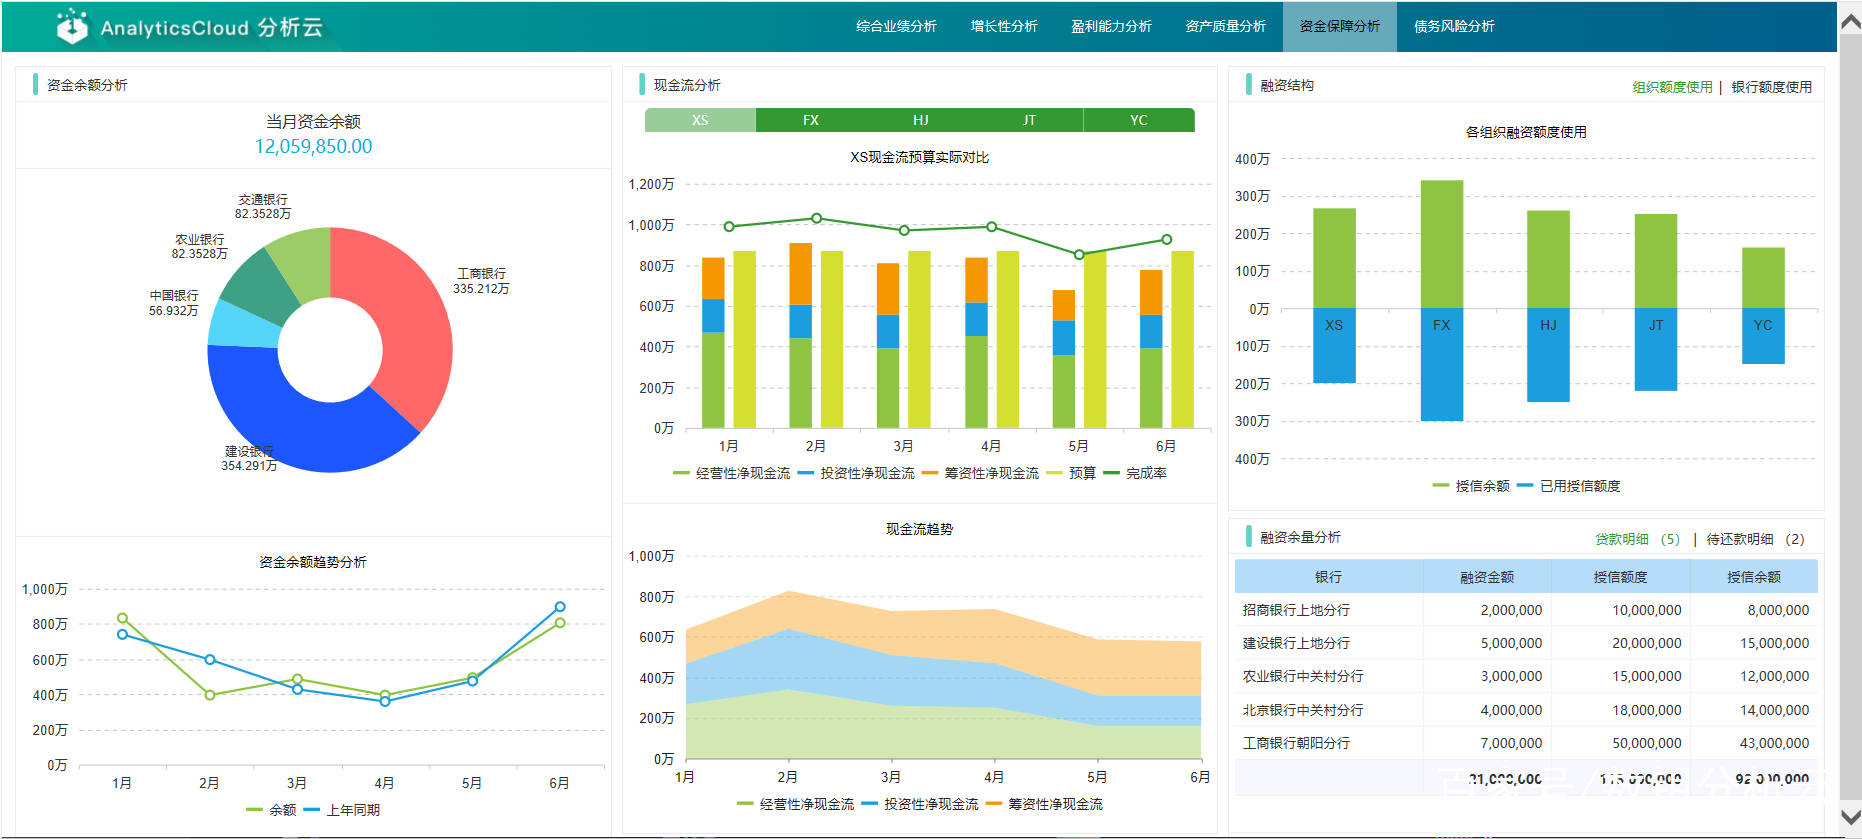Select the 农业银行中关村分行 row name
The image size is (1862, 839).
tap(1303, 676)
